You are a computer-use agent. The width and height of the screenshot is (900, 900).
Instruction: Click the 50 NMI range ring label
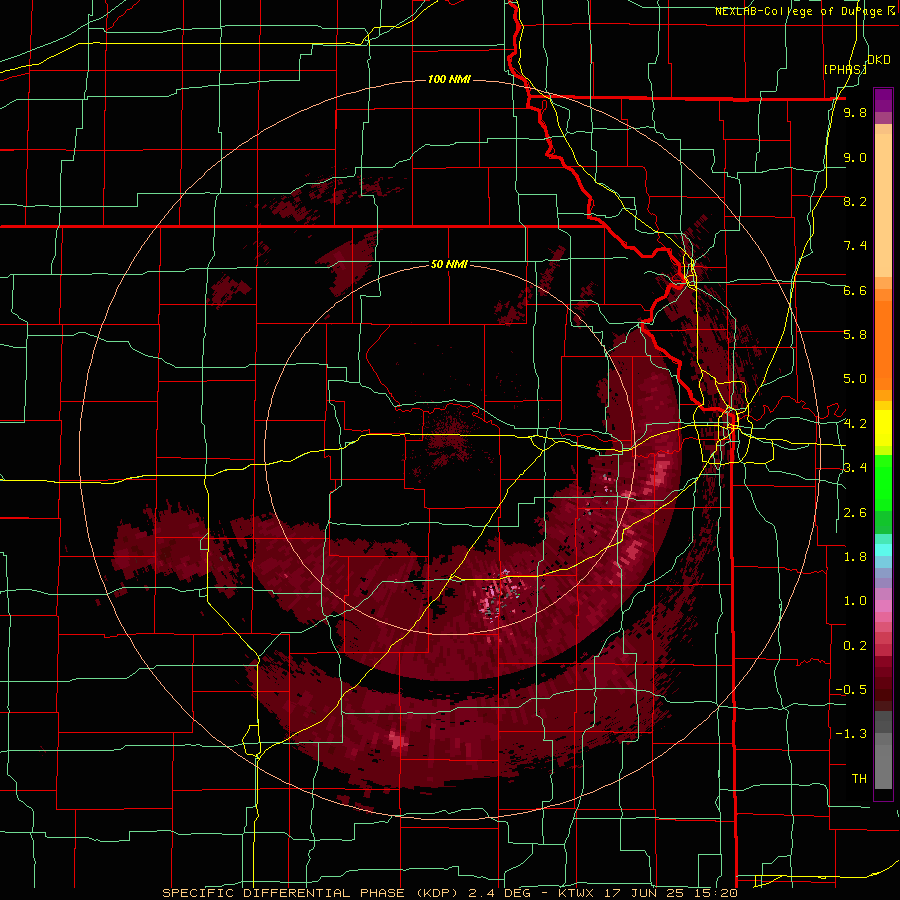point(449,264)
